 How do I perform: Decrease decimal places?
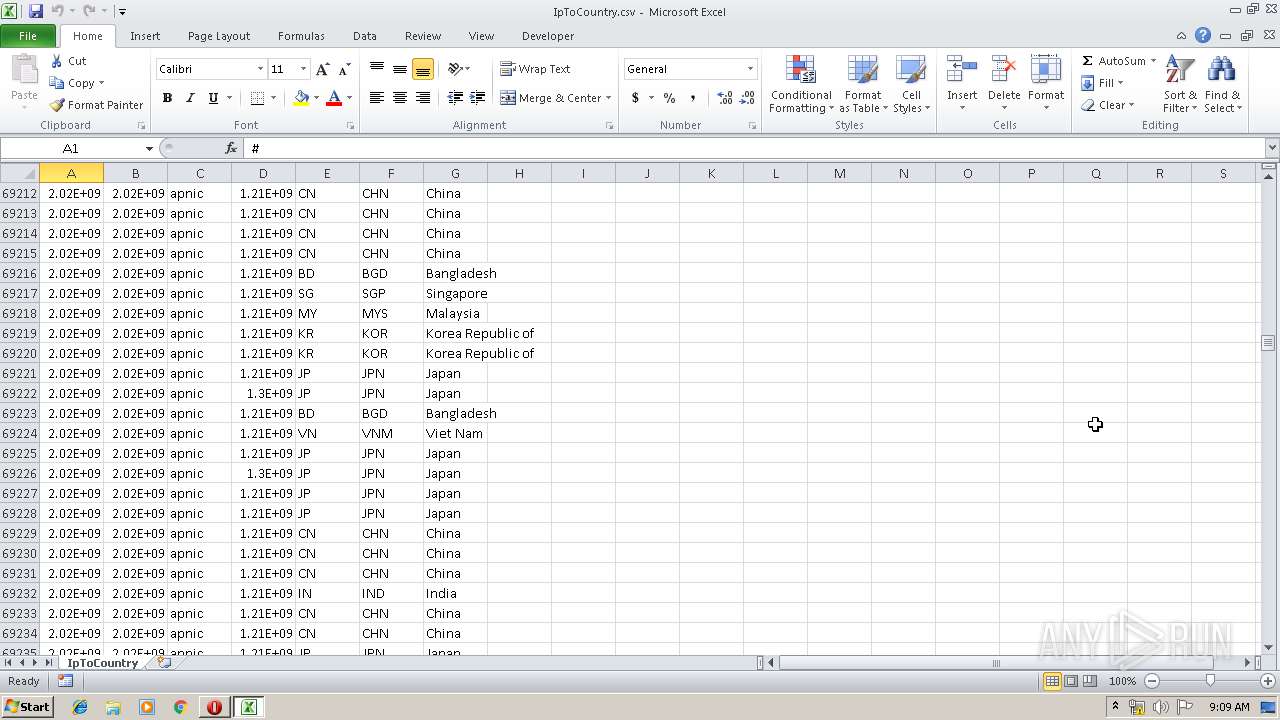tap(747, 98)
